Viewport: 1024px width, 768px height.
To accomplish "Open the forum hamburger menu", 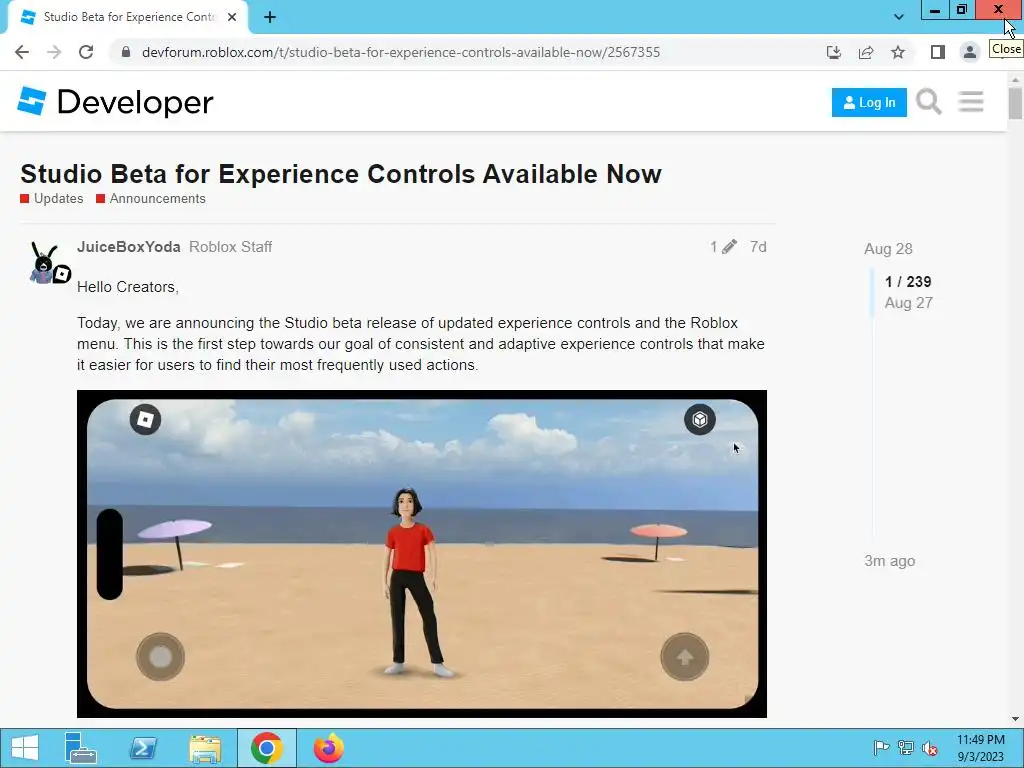I will (x=970, y=103).
